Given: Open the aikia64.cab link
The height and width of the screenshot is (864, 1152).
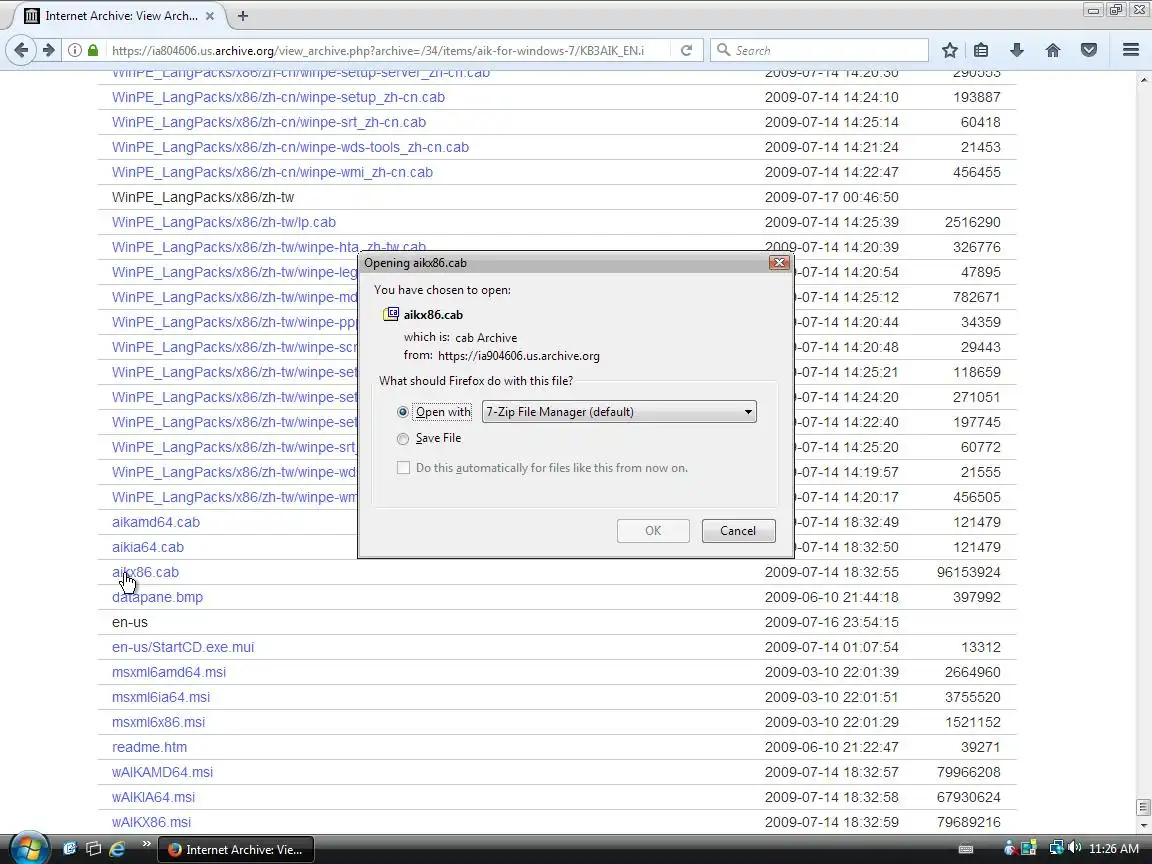Looking at the screenshot, I should 148,547.
